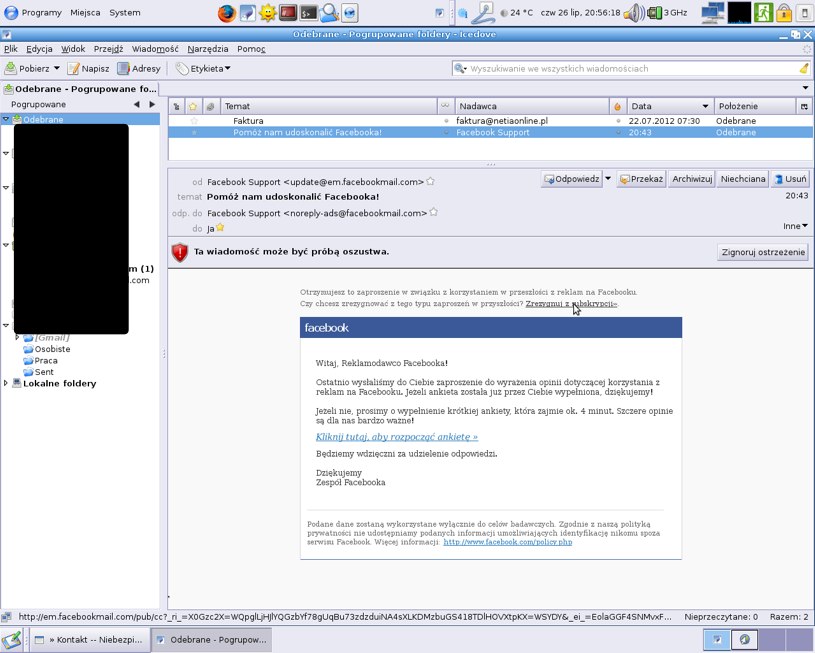815x653 pixels.
Task: Open the tab list dropdown arrow
Action: pos(805,88)
